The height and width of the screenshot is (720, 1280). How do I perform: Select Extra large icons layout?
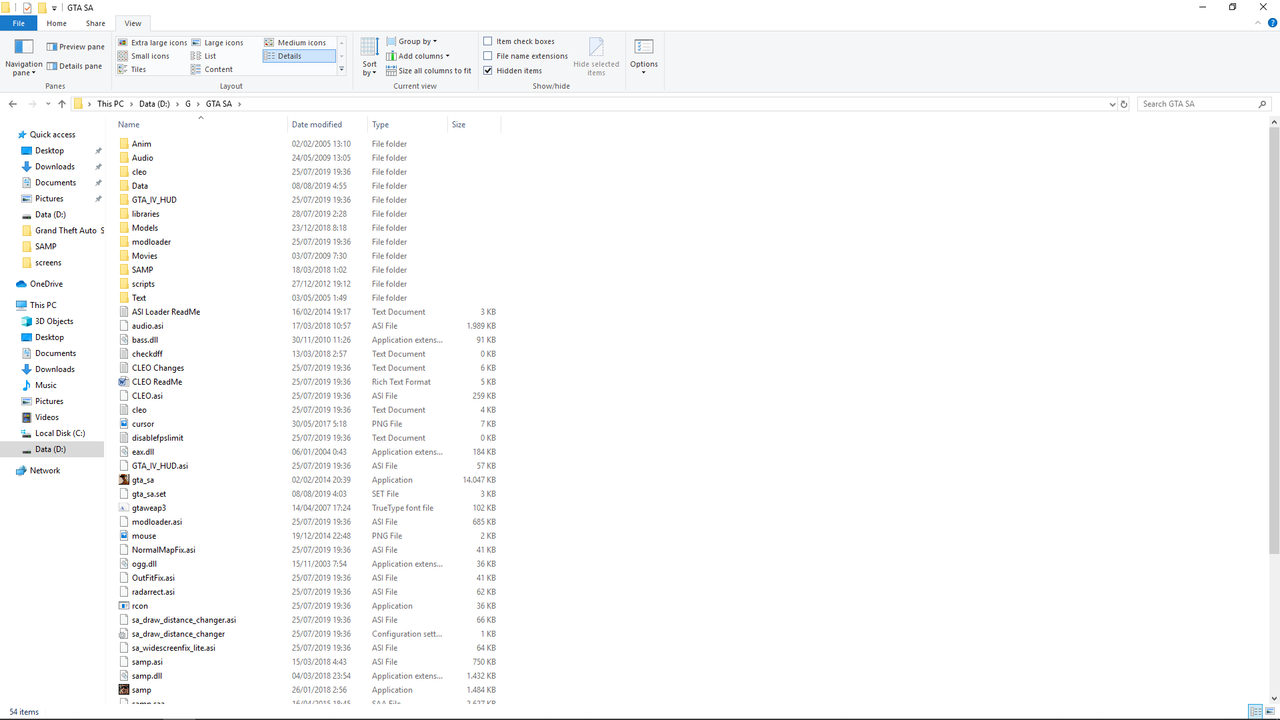(152, 43)
